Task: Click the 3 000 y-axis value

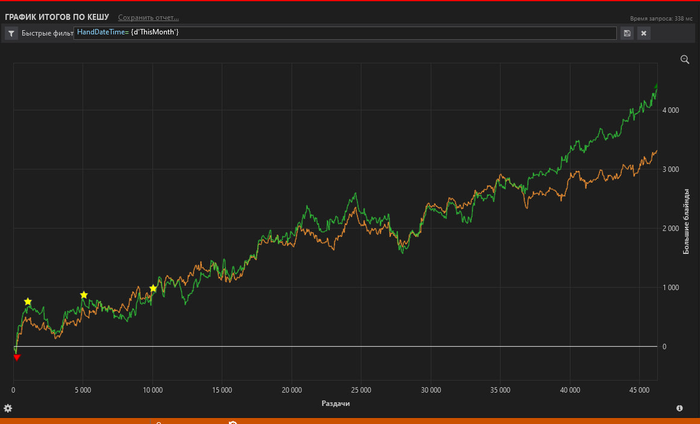Action: pos(671,169)
